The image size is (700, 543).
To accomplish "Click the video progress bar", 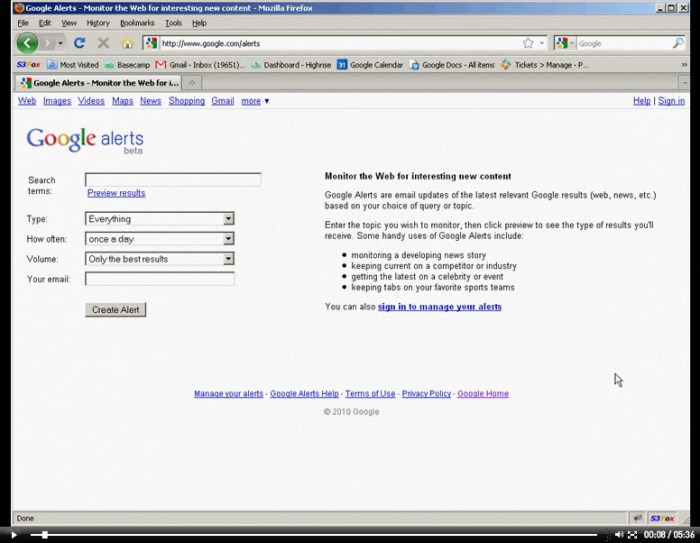I will 314,535.
